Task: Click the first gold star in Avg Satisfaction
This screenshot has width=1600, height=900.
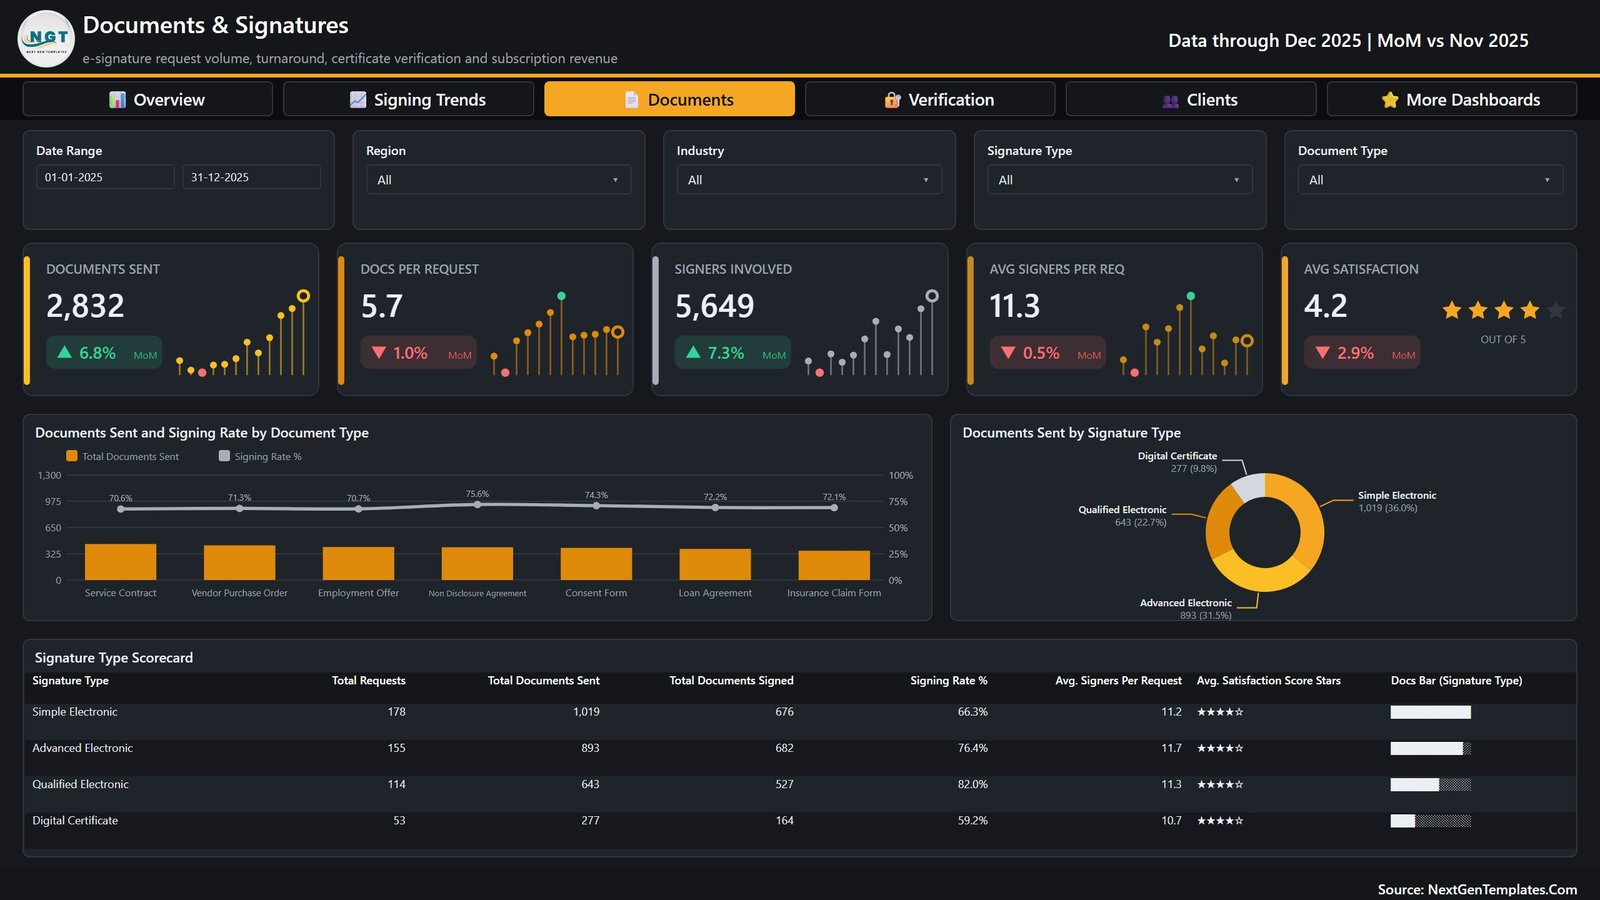Action: [1452, 310]
